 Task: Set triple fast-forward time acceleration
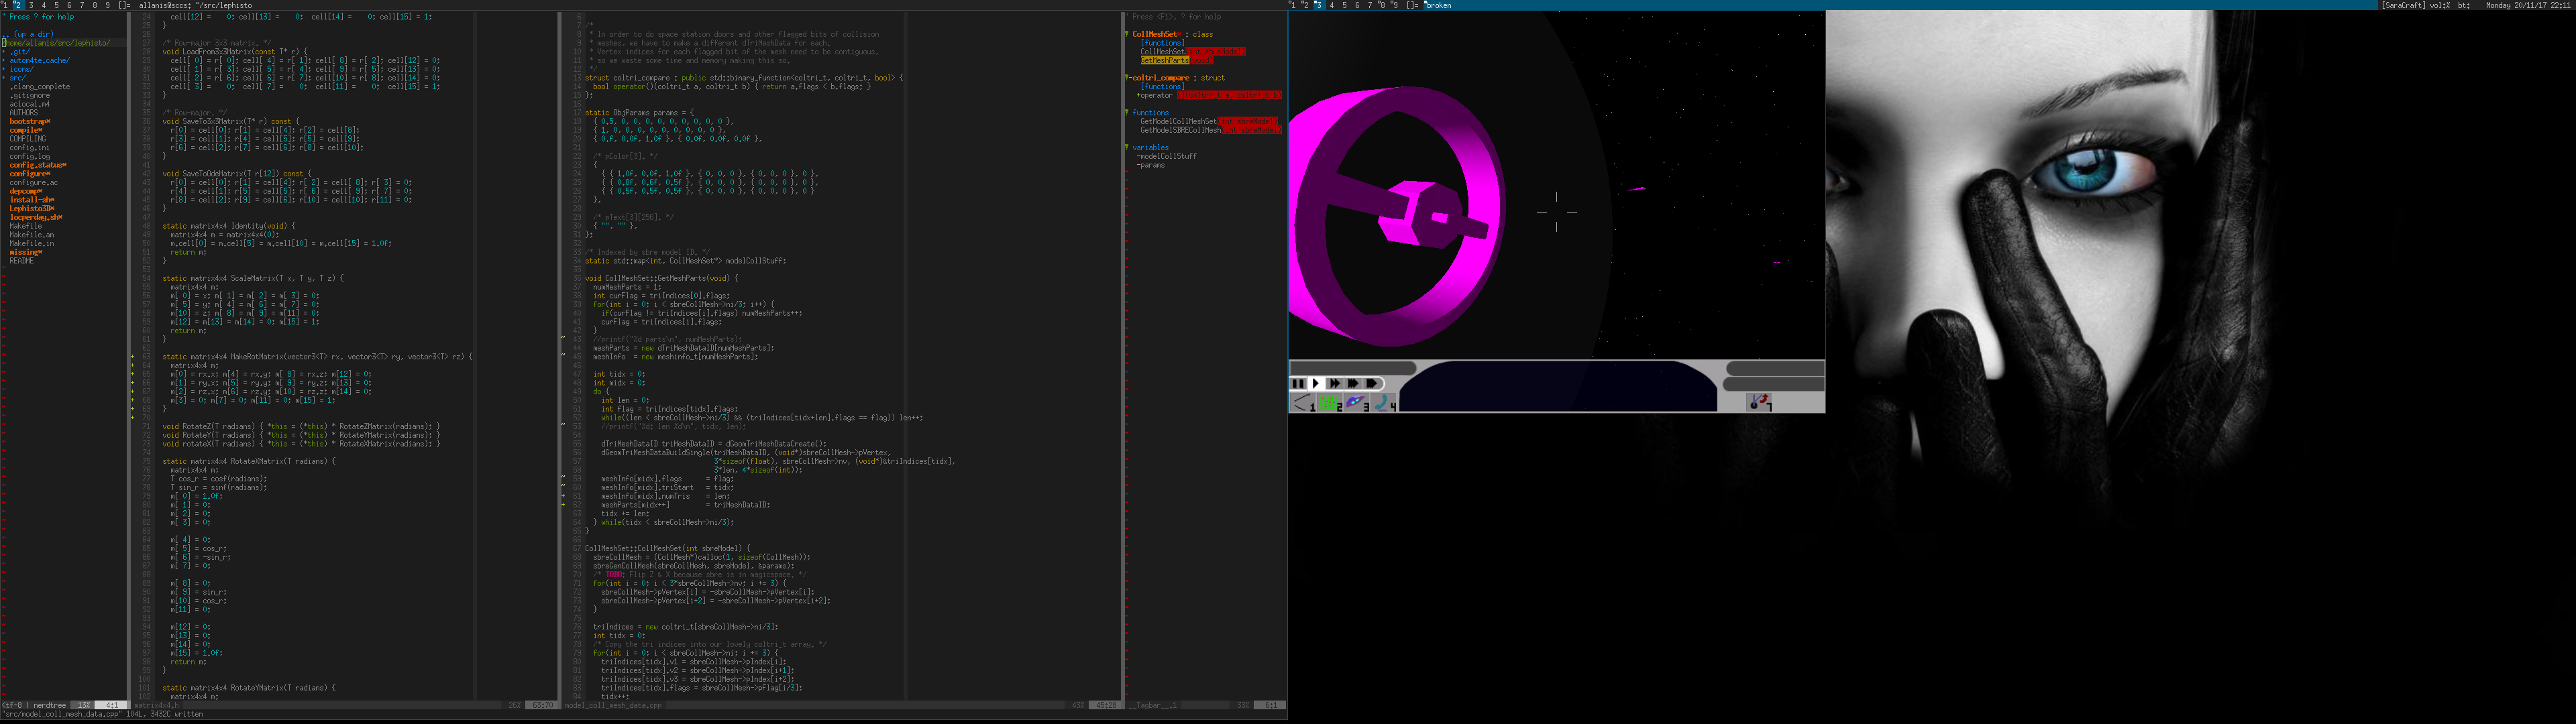pos(1353,383)
